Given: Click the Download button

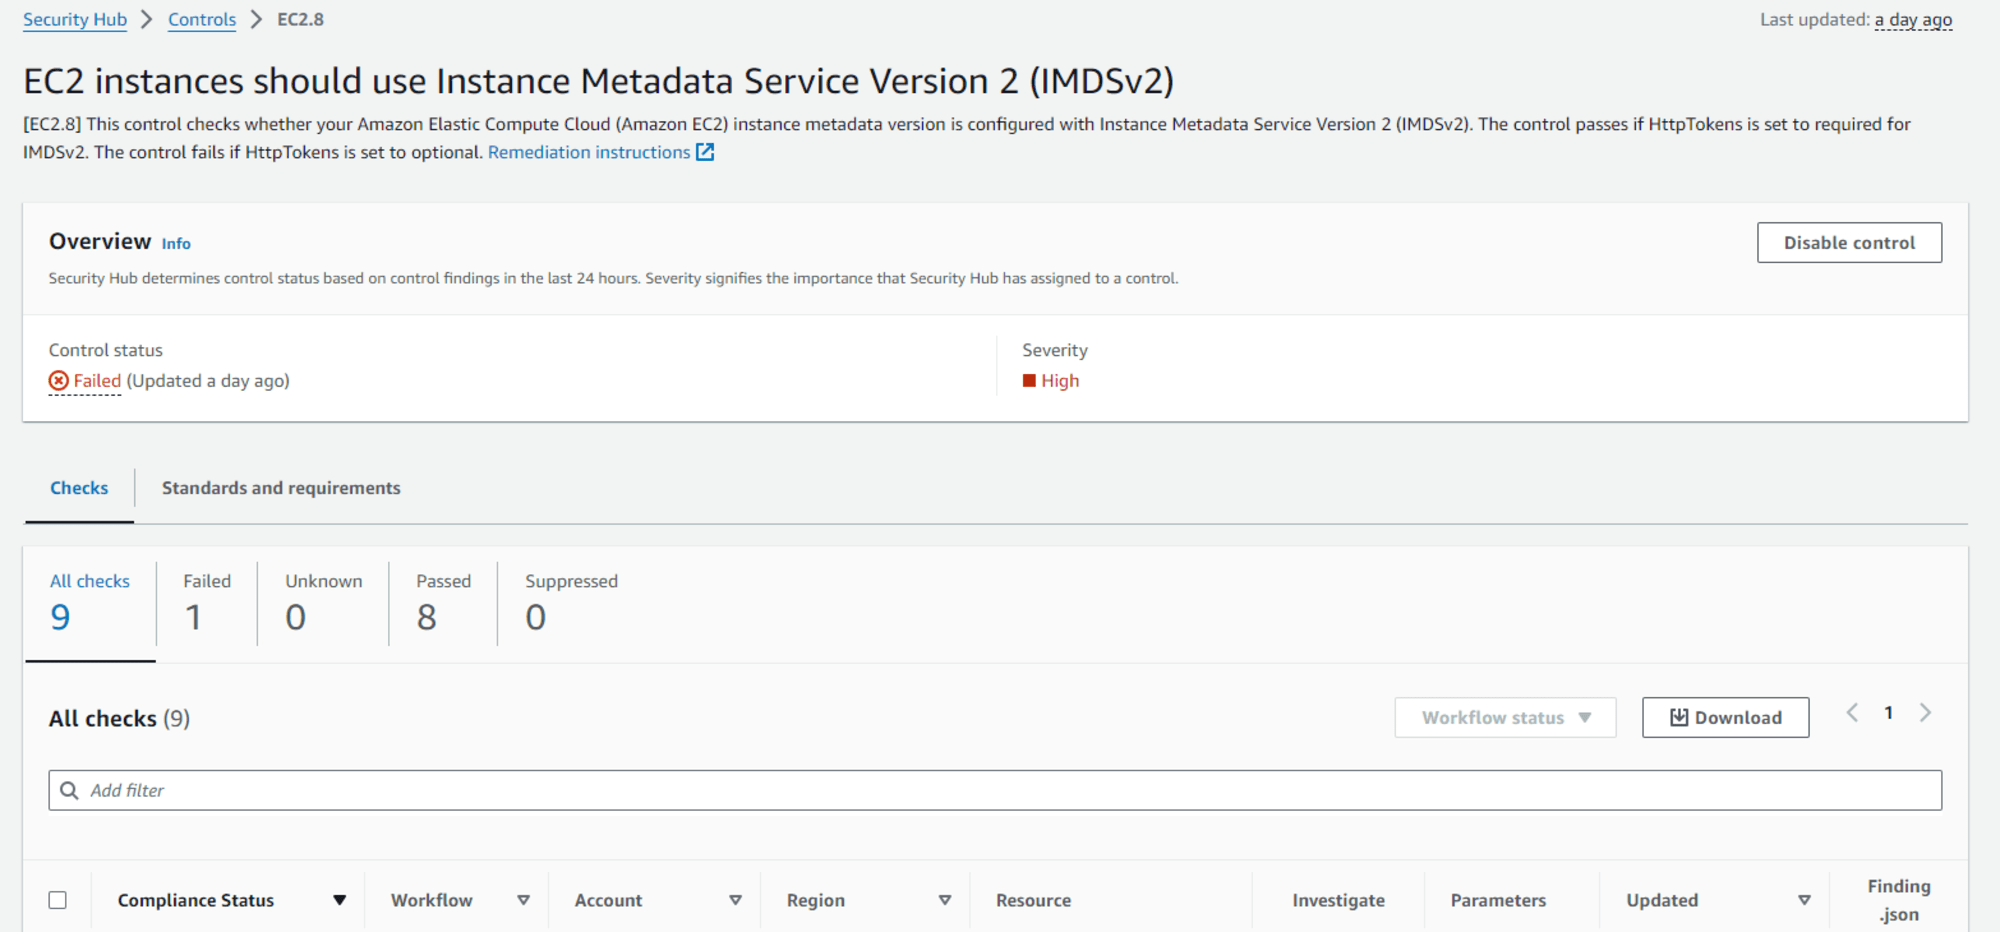Looking at the screenshot, I should [1725, 718].
